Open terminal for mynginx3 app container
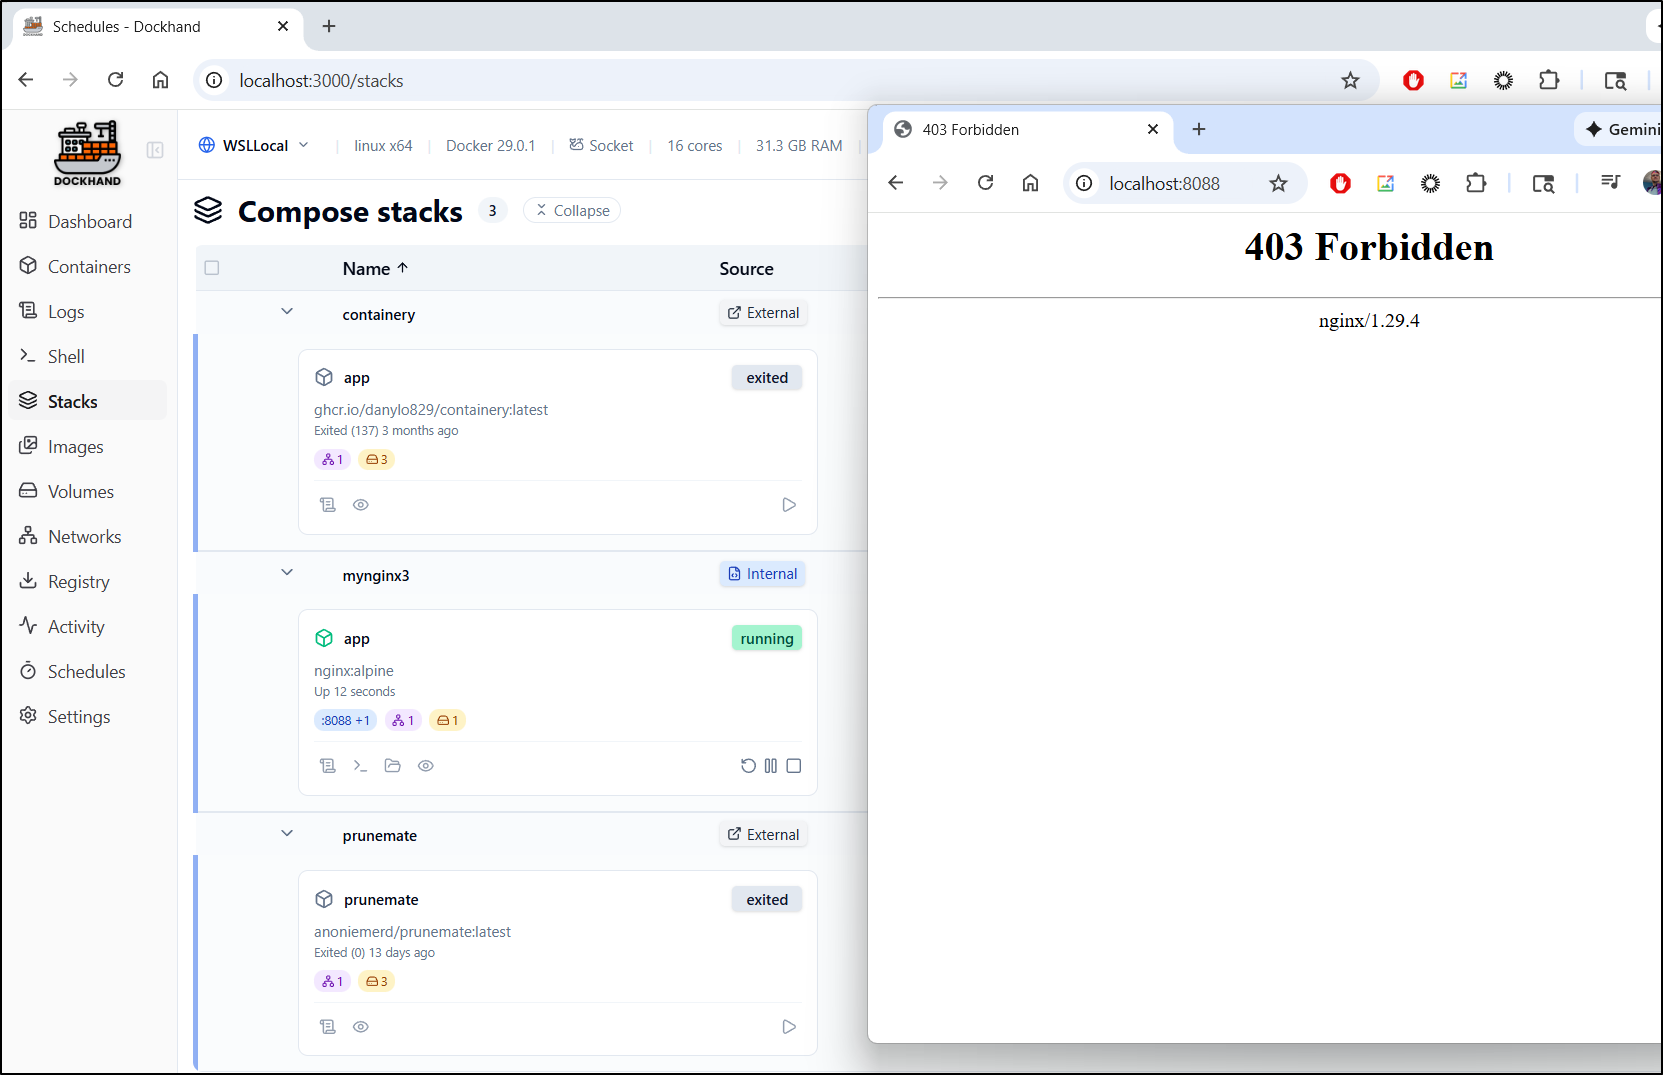Screen dimensions: 1663x1075 [x=360, y=766]
